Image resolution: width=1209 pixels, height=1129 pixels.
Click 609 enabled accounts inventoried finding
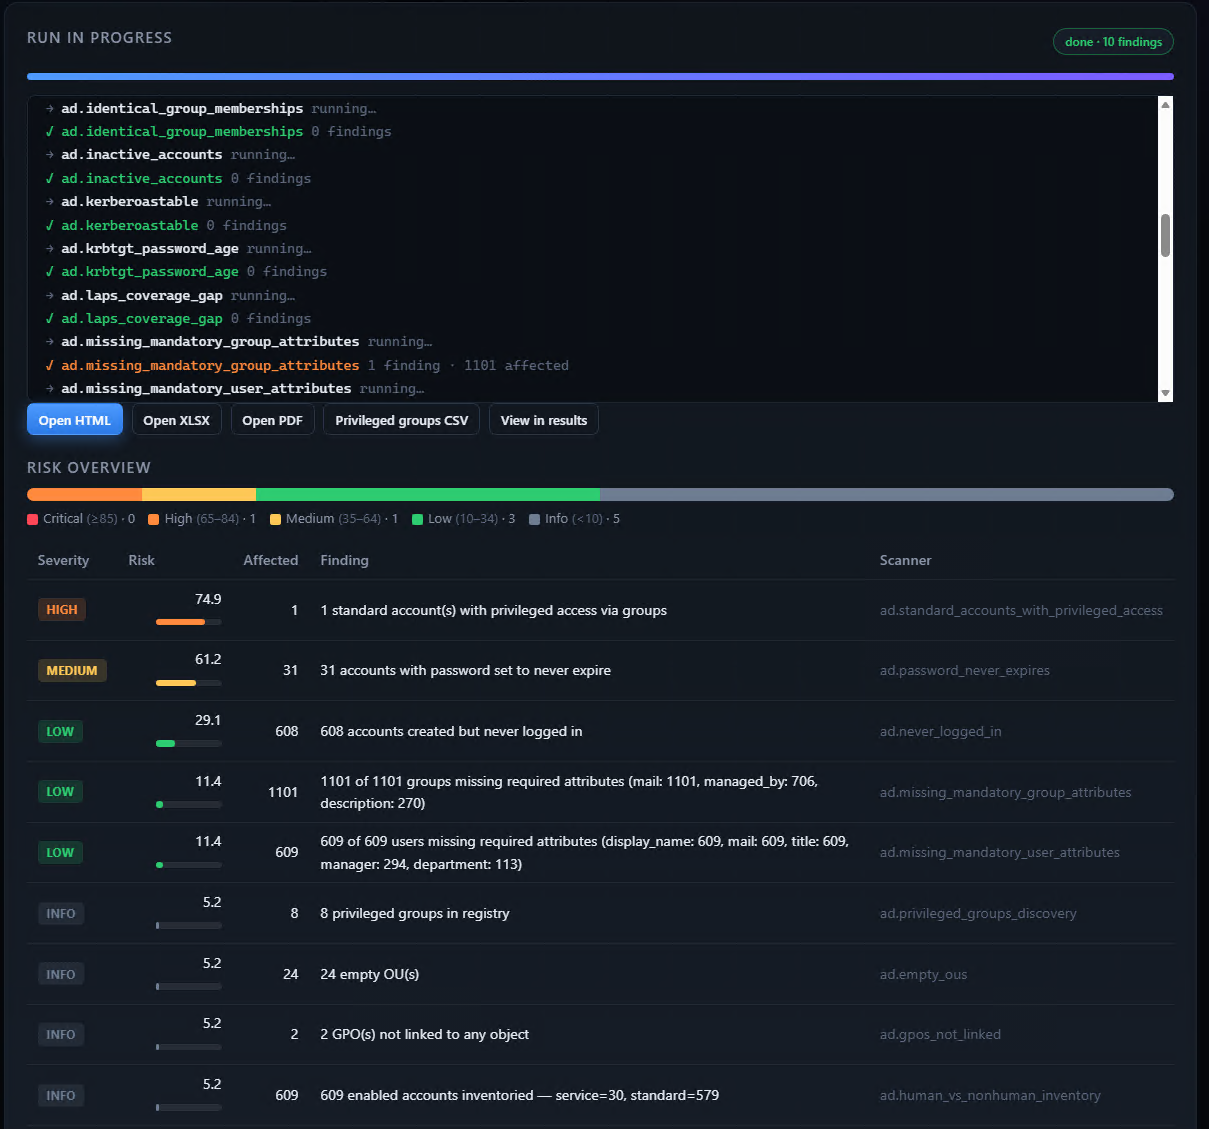[519, 1096]
